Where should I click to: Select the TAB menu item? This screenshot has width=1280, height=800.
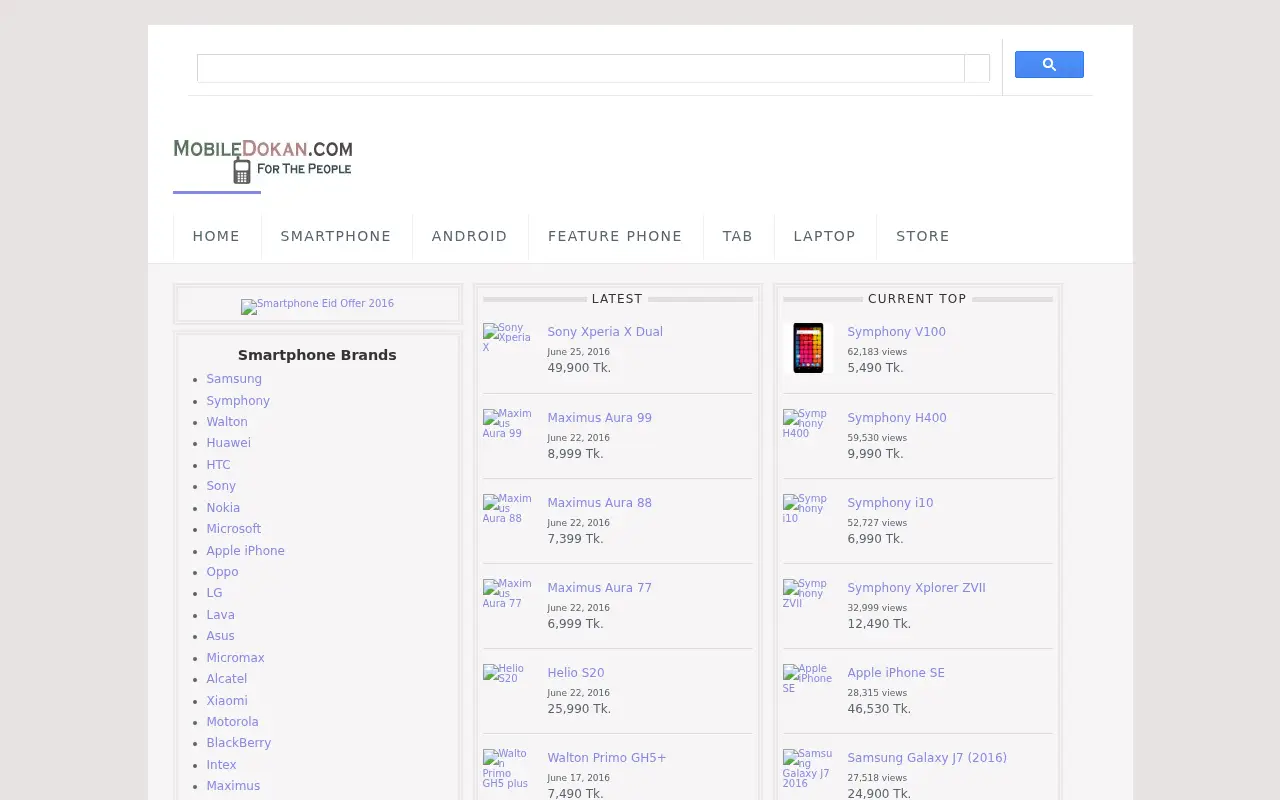tap(738, 236)
